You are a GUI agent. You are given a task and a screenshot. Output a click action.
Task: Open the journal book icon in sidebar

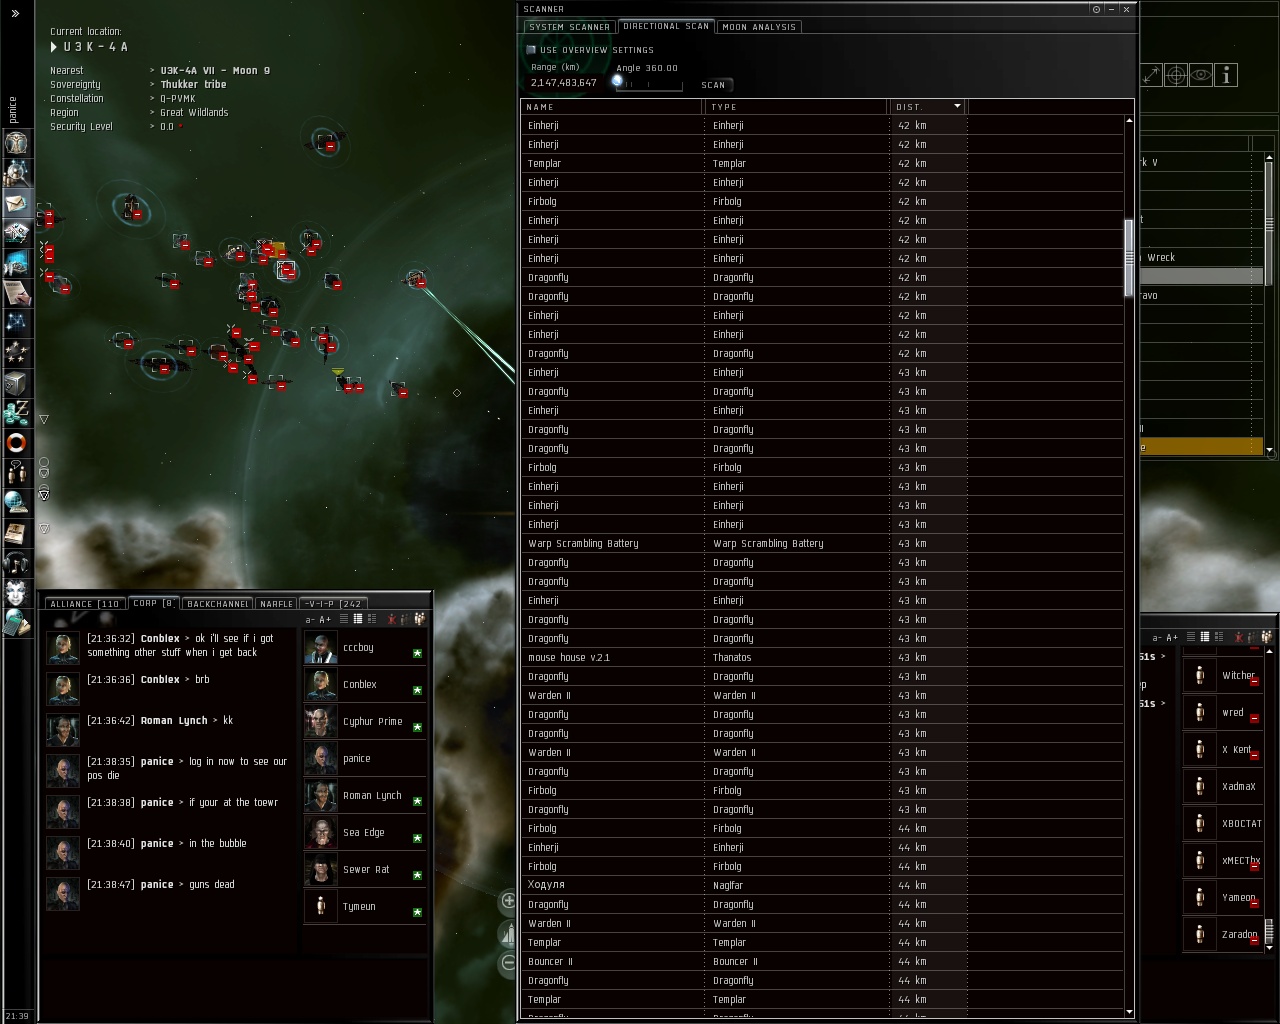[x=16, y=533]
